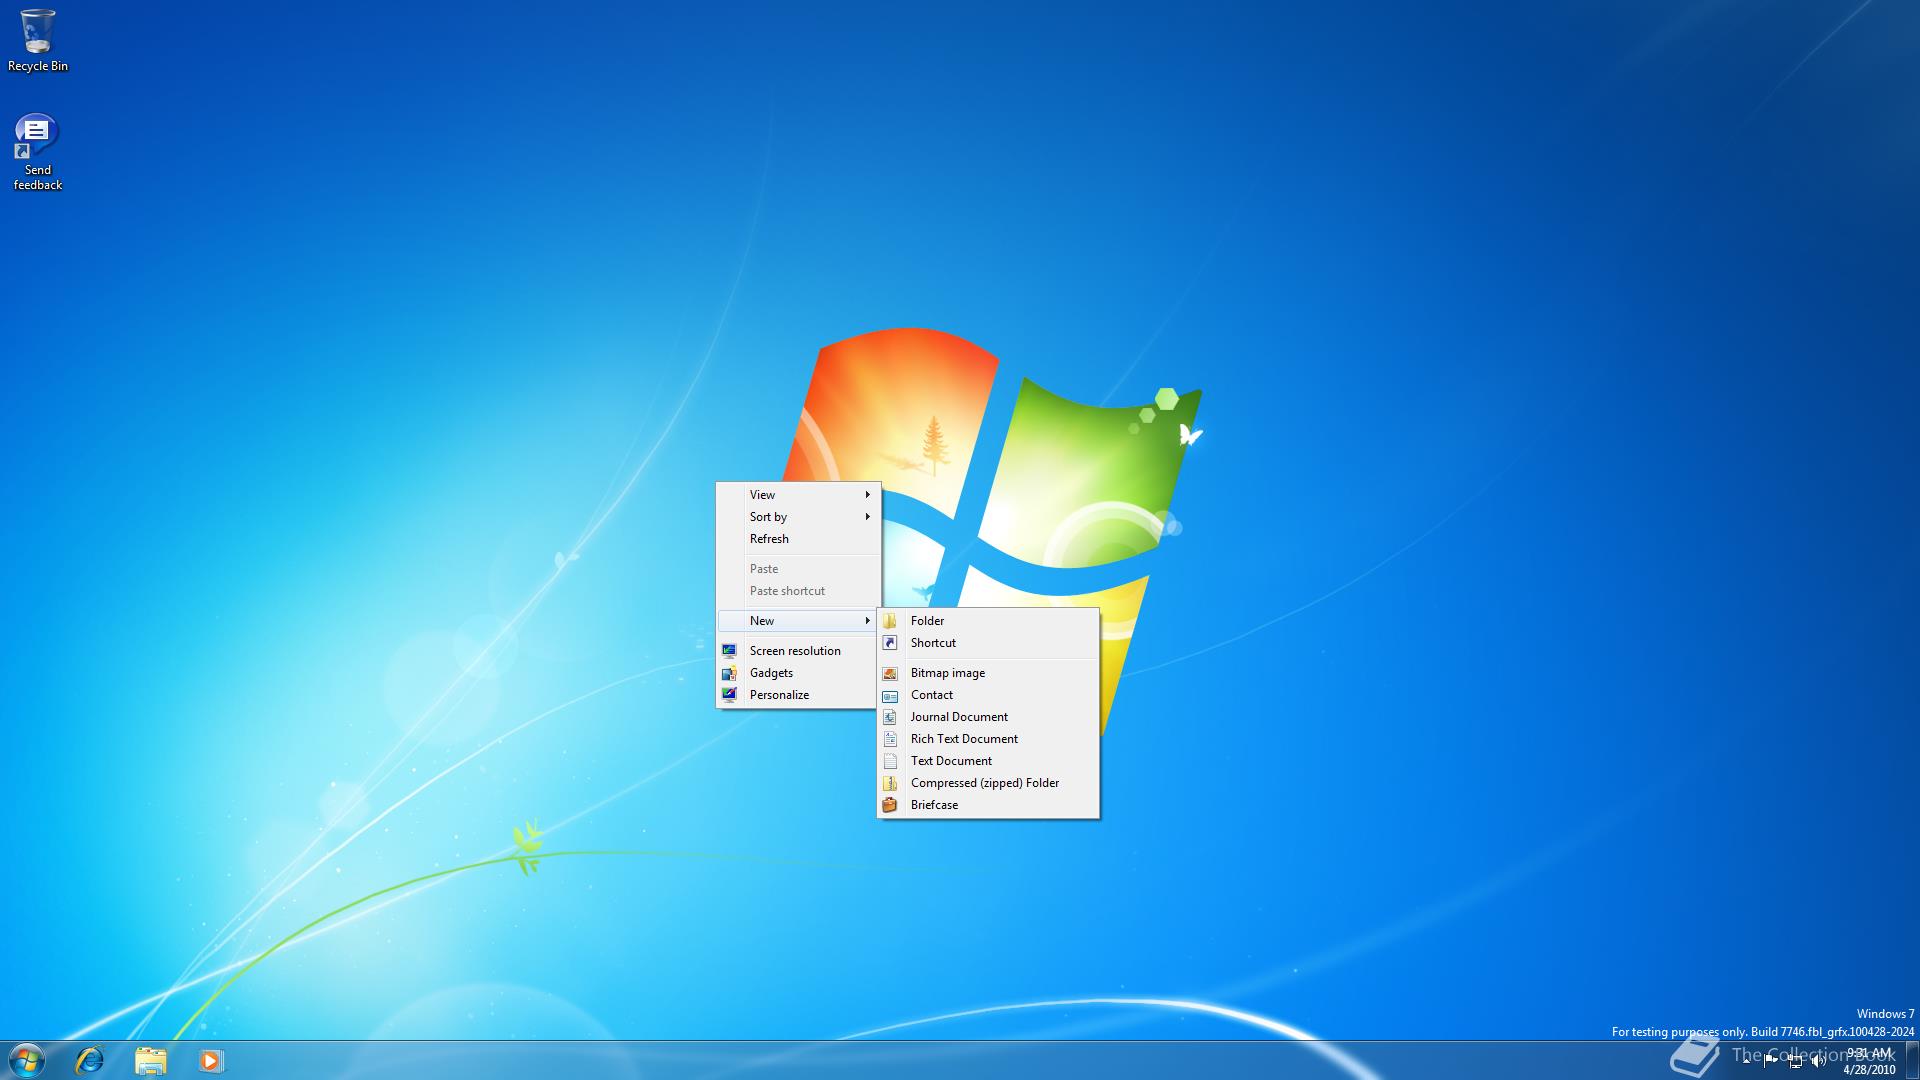1920x1080 pixels.
Task: Click the Rich Text Document icon
Action: point(890,739)
